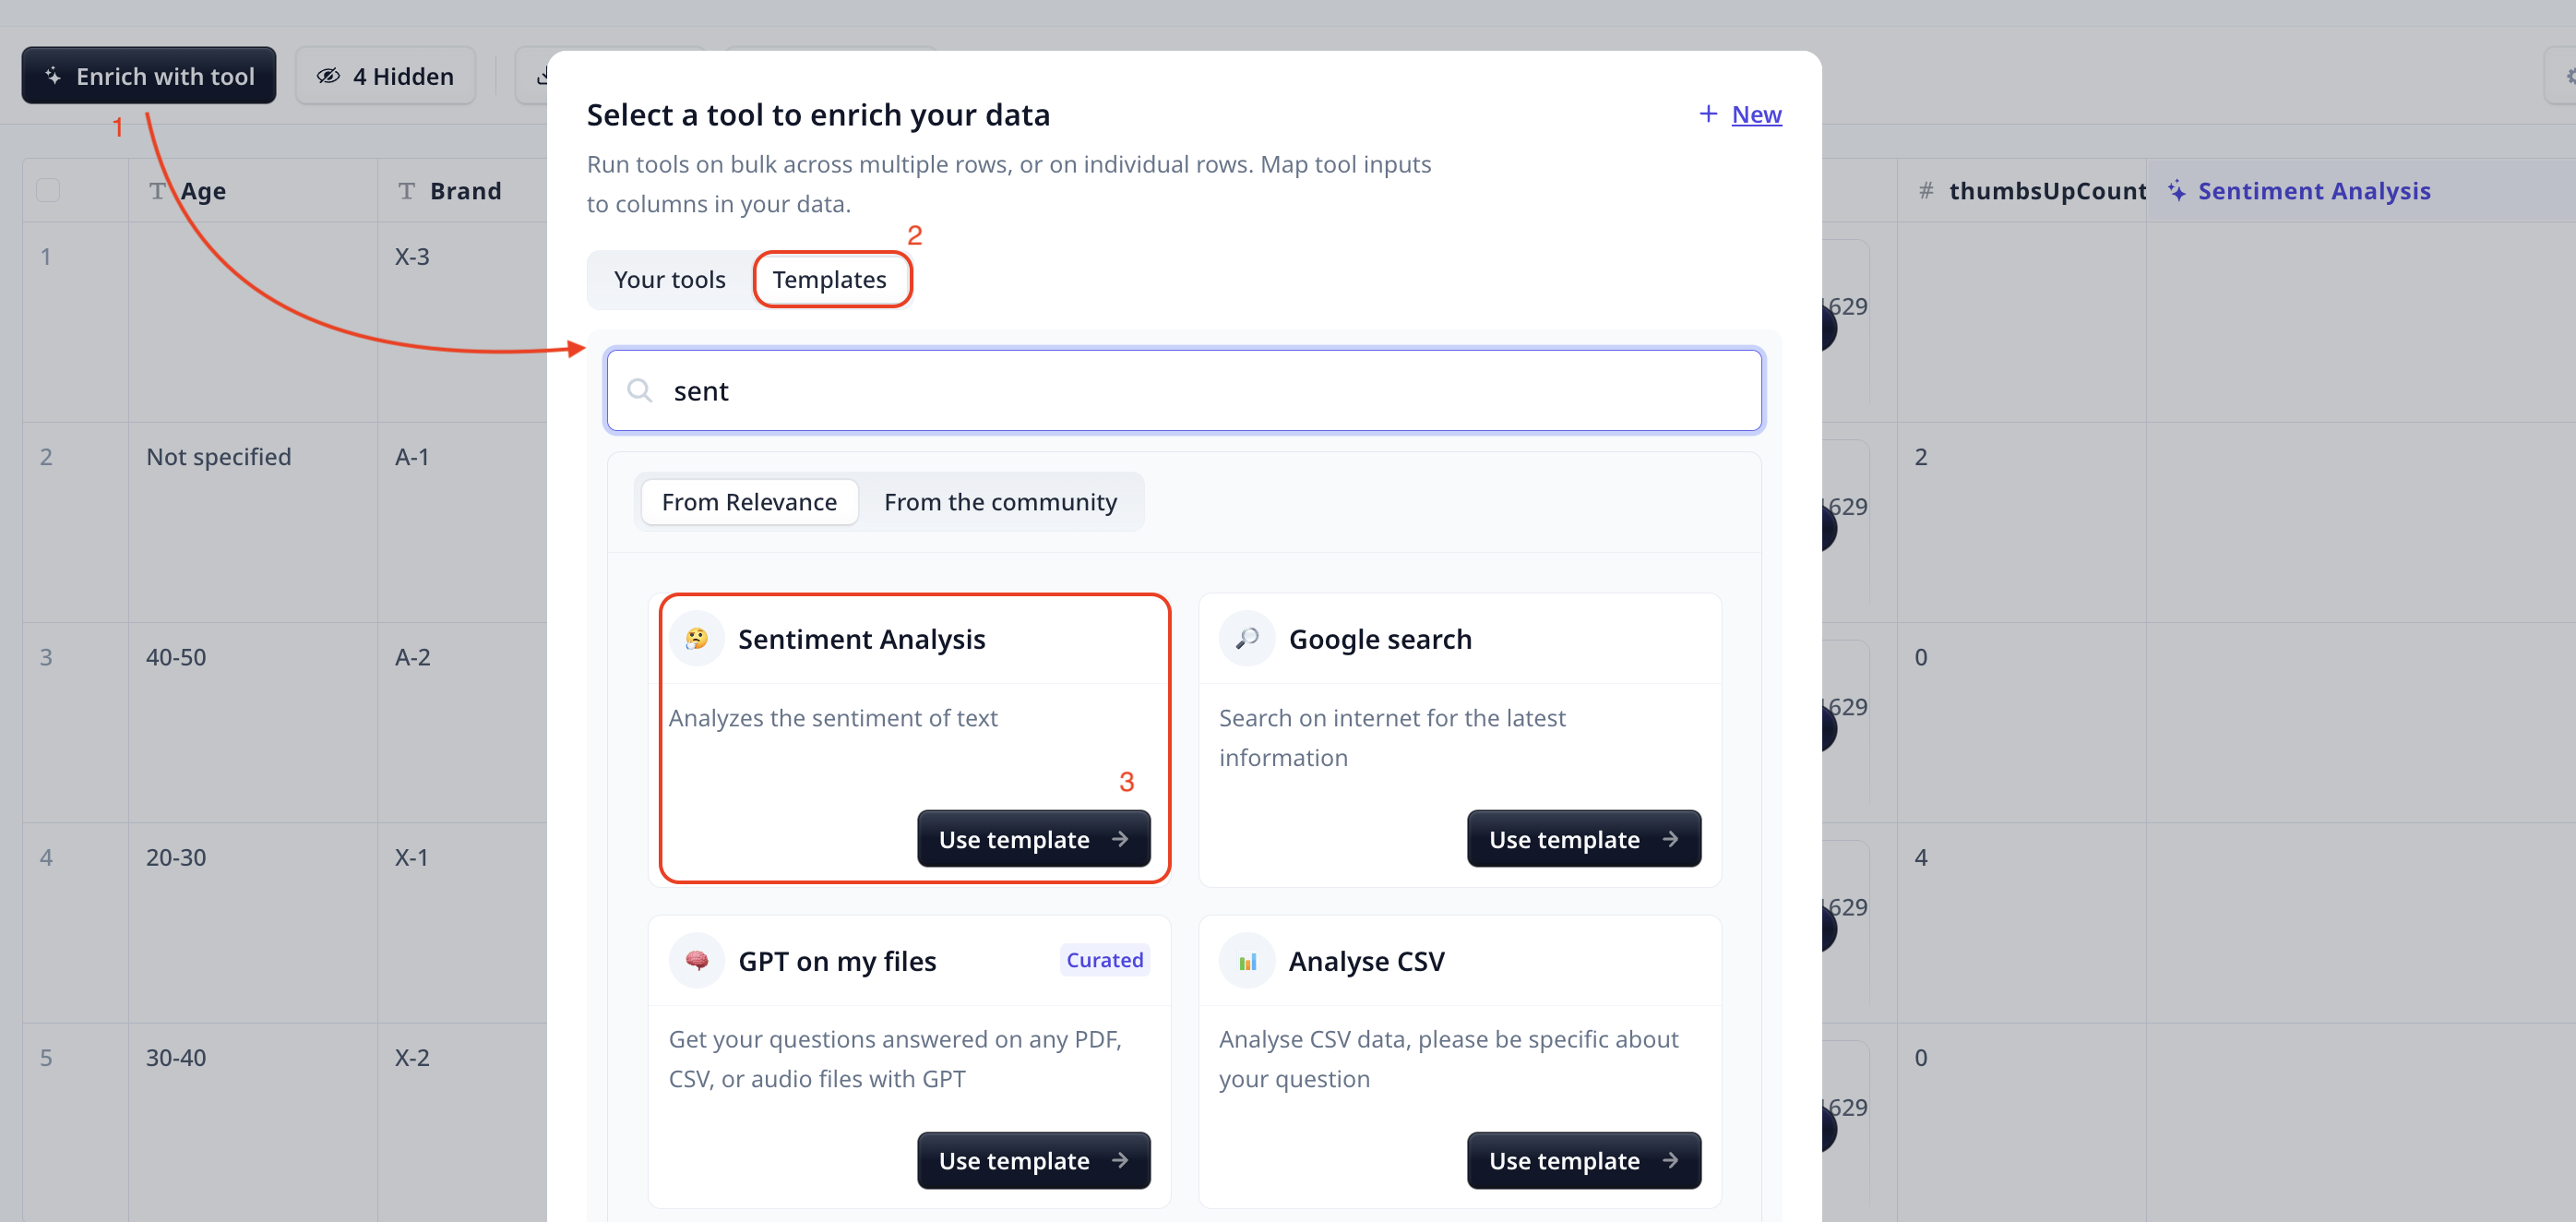2576x1222 pixels.
Task: Use the Analyse CSV template
Action: pyautogui.click(x=1584, y=1160)
